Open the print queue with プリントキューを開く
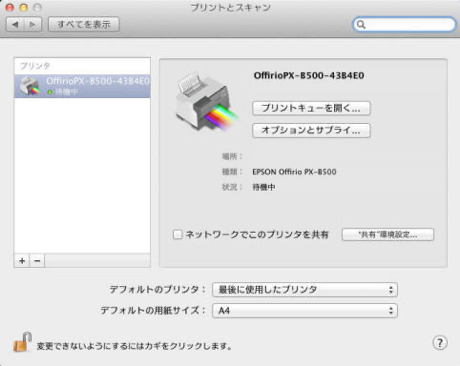The height and width of the screenshot is (366, 460). click(311, 108)
